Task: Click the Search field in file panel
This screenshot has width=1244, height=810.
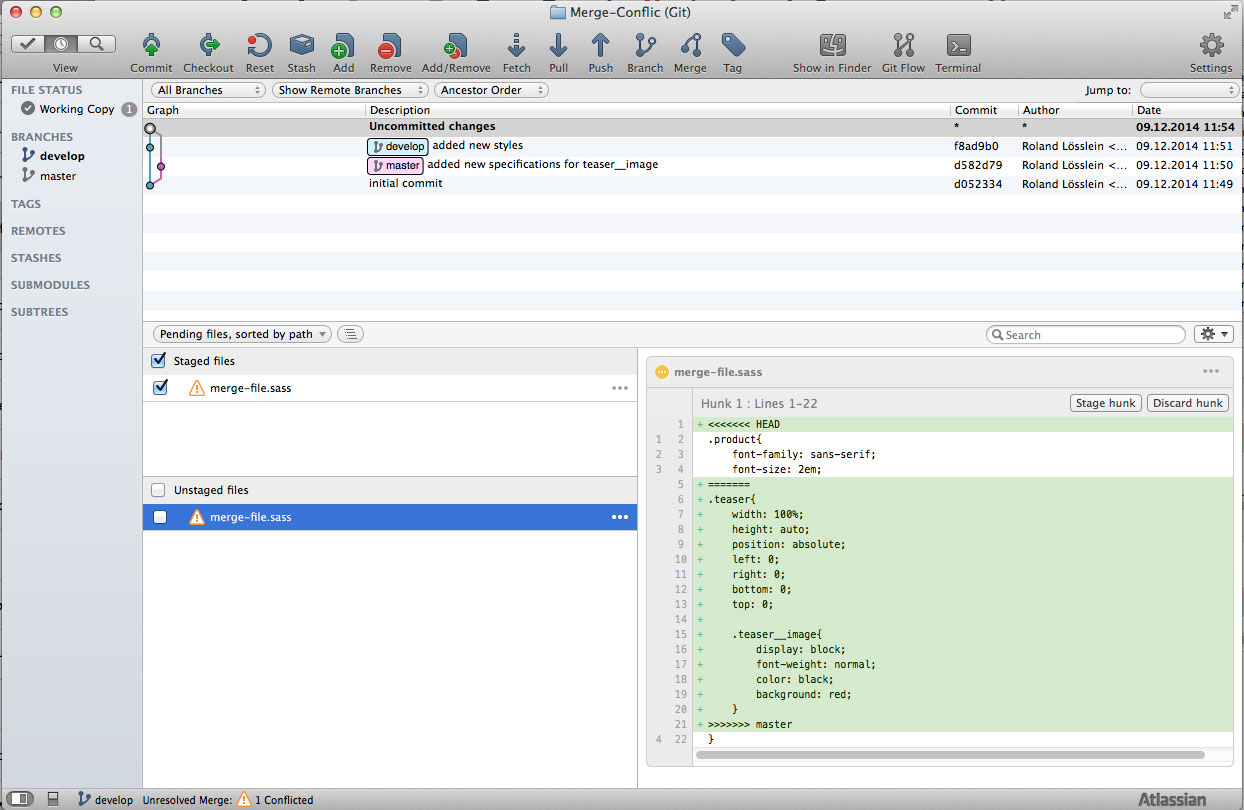Action: click(1085, 334)
